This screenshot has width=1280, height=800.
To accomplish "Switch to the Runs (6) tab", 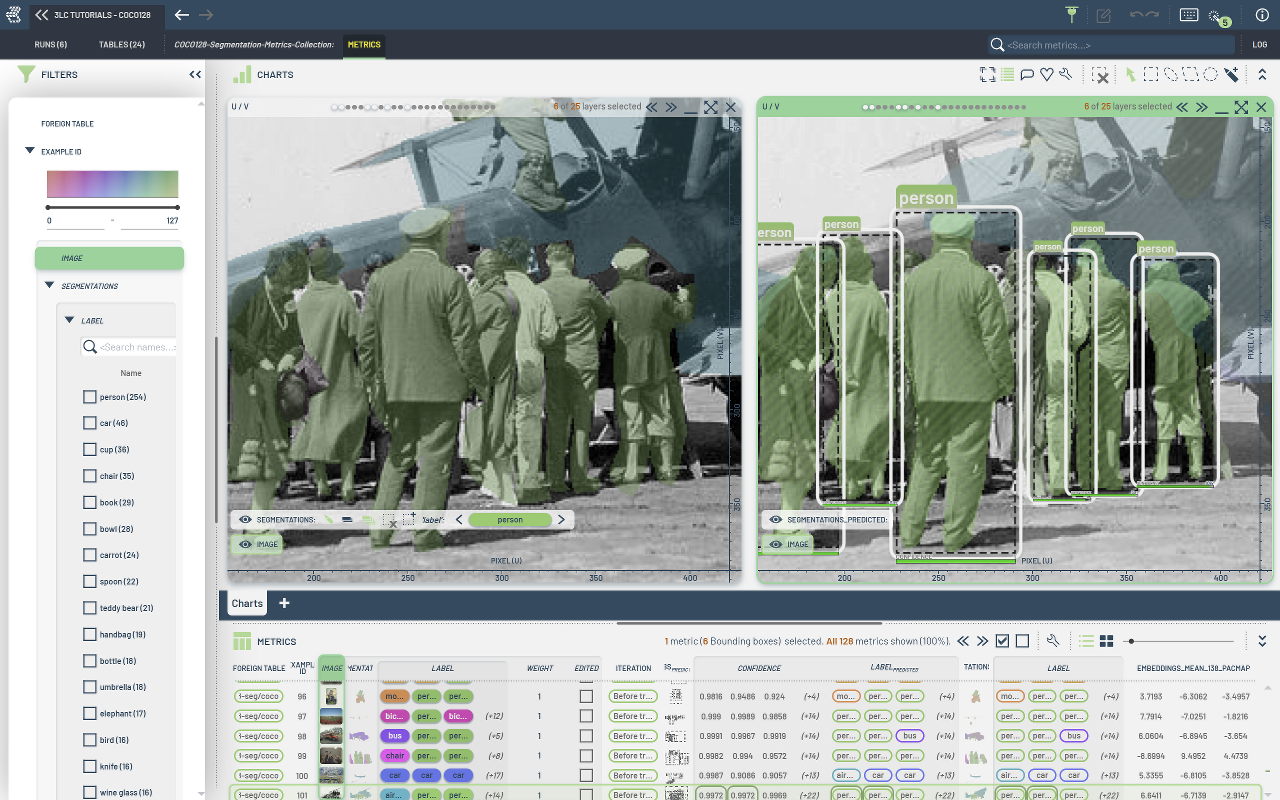I will tap(50, 45).
